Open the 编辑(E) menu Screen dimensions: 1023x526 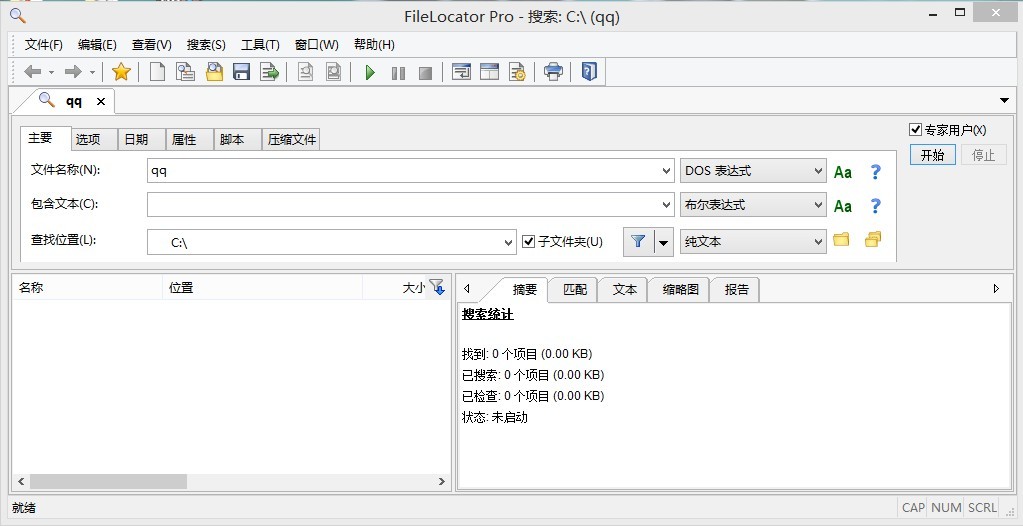pos(97,45)
